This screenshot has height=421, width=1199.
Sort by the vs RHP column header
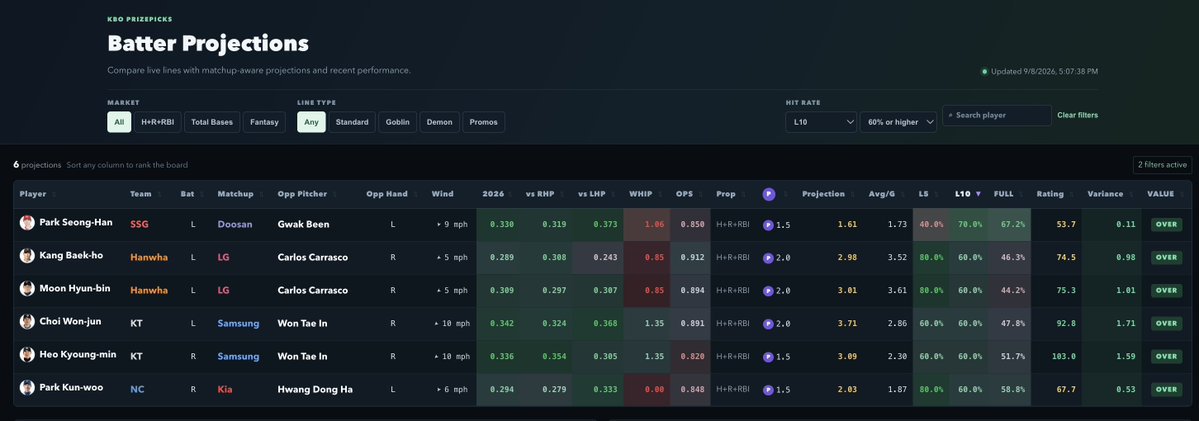pyautogui.click(x=543, y=194)
